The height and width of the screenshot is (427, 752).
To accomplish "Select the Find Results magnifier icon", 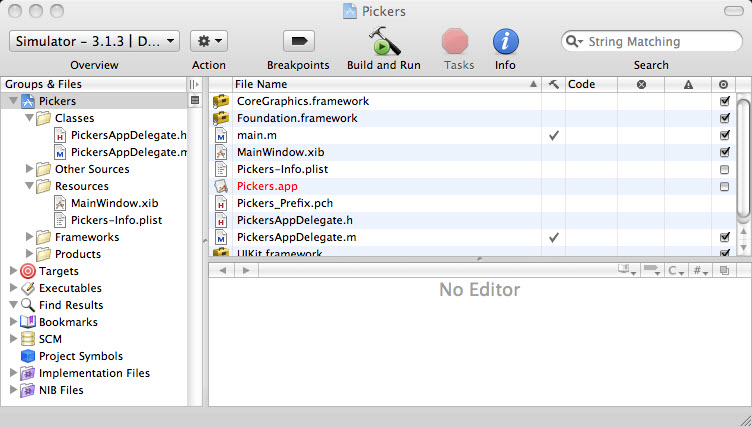I will [x=28, y=305].
